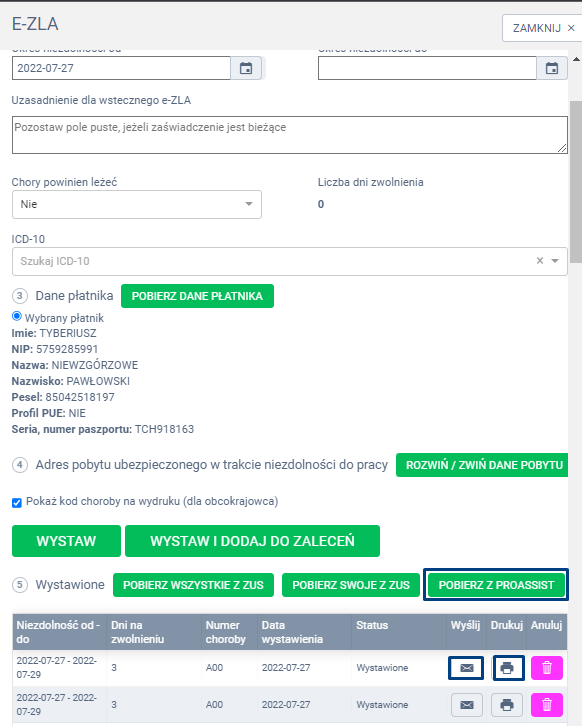The height and width of the screenshot is (726, 582).
Task: Cancel second certificate with pink trash icon
Action: [547, 705]
